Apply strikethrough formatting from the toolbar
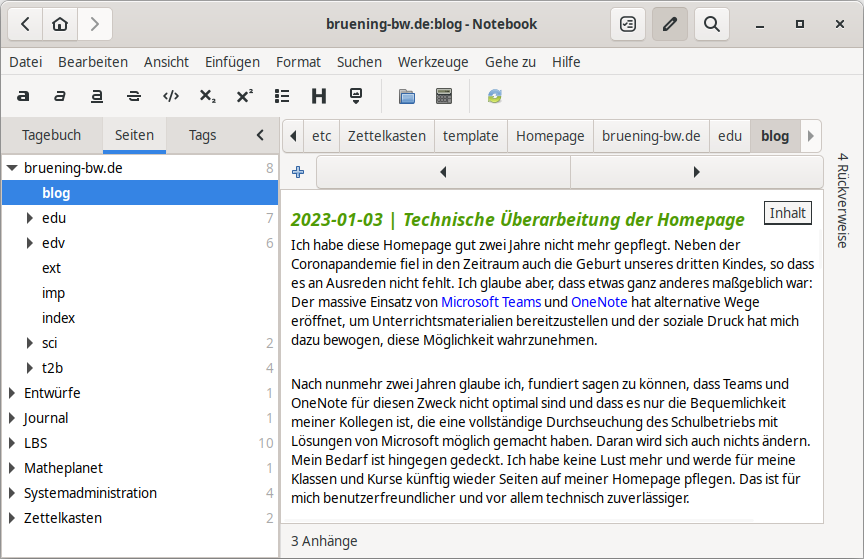The image size is (864, 559). [134, 97]
